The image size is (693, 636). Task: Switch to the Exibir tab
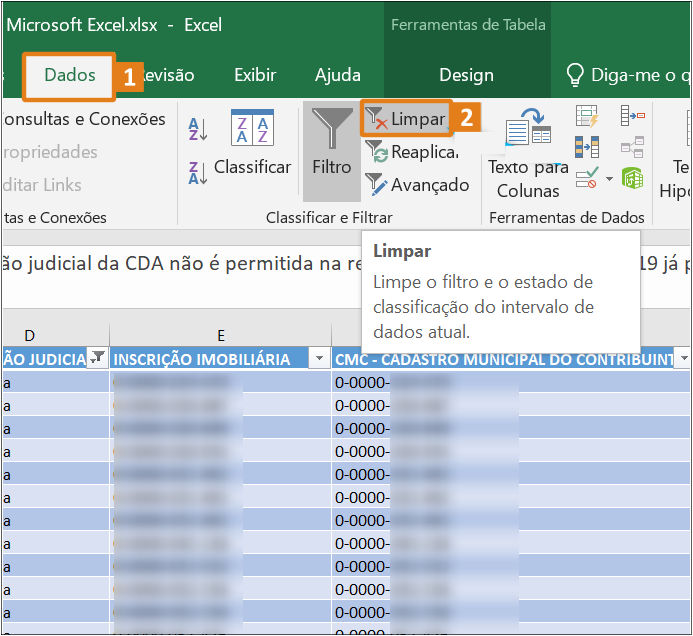pyautogui.click(x=255, y=75)
